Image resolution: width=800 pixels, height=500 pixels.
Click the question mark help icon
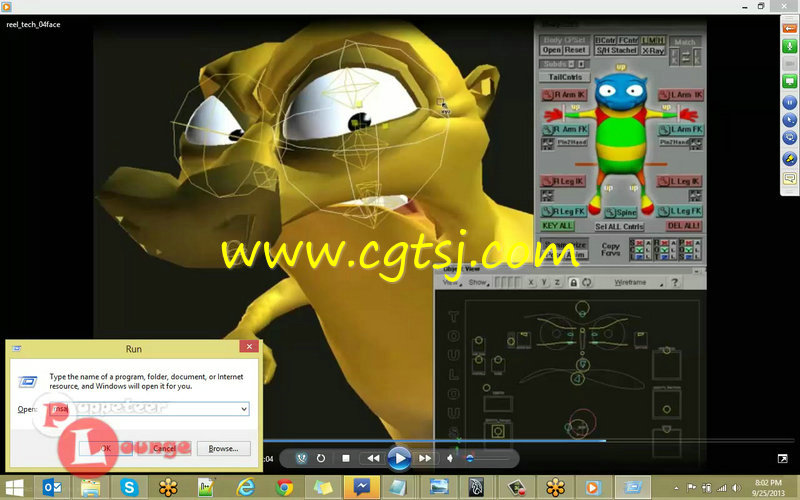coord(674,282)
